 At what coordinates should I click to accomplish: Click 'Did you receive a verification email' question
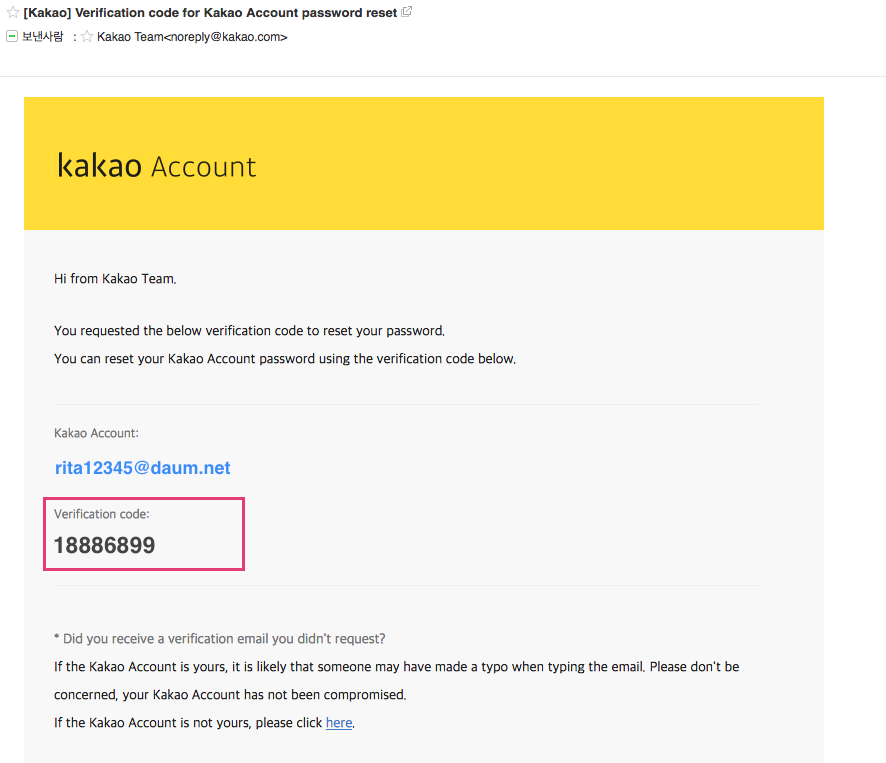click(x=220, y=638)
